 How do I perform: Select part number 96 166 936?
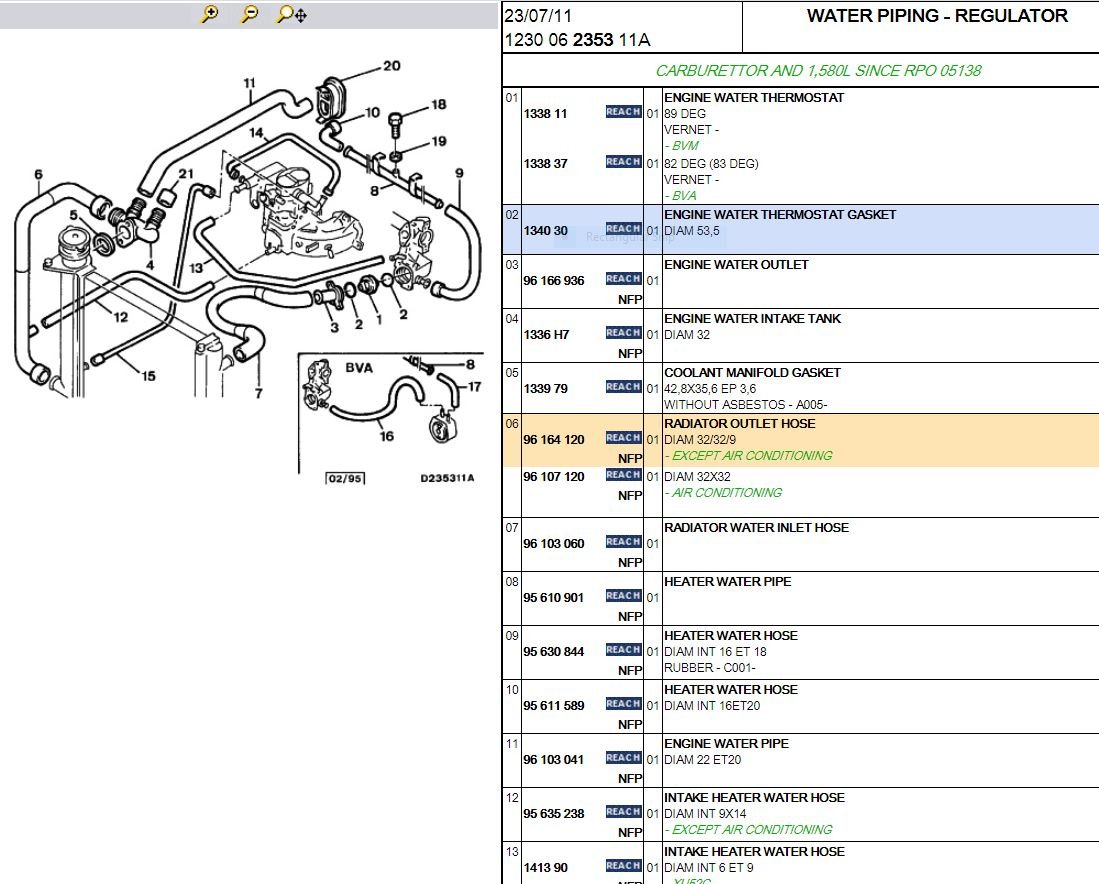pyautogui.click(x=554, y=280)
